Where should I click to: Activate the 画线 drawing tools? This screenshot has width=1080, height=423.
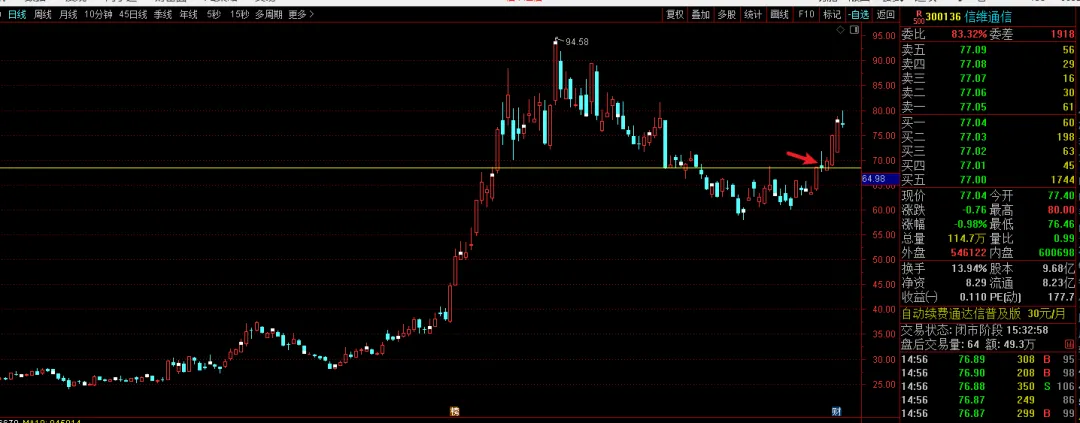779,14
